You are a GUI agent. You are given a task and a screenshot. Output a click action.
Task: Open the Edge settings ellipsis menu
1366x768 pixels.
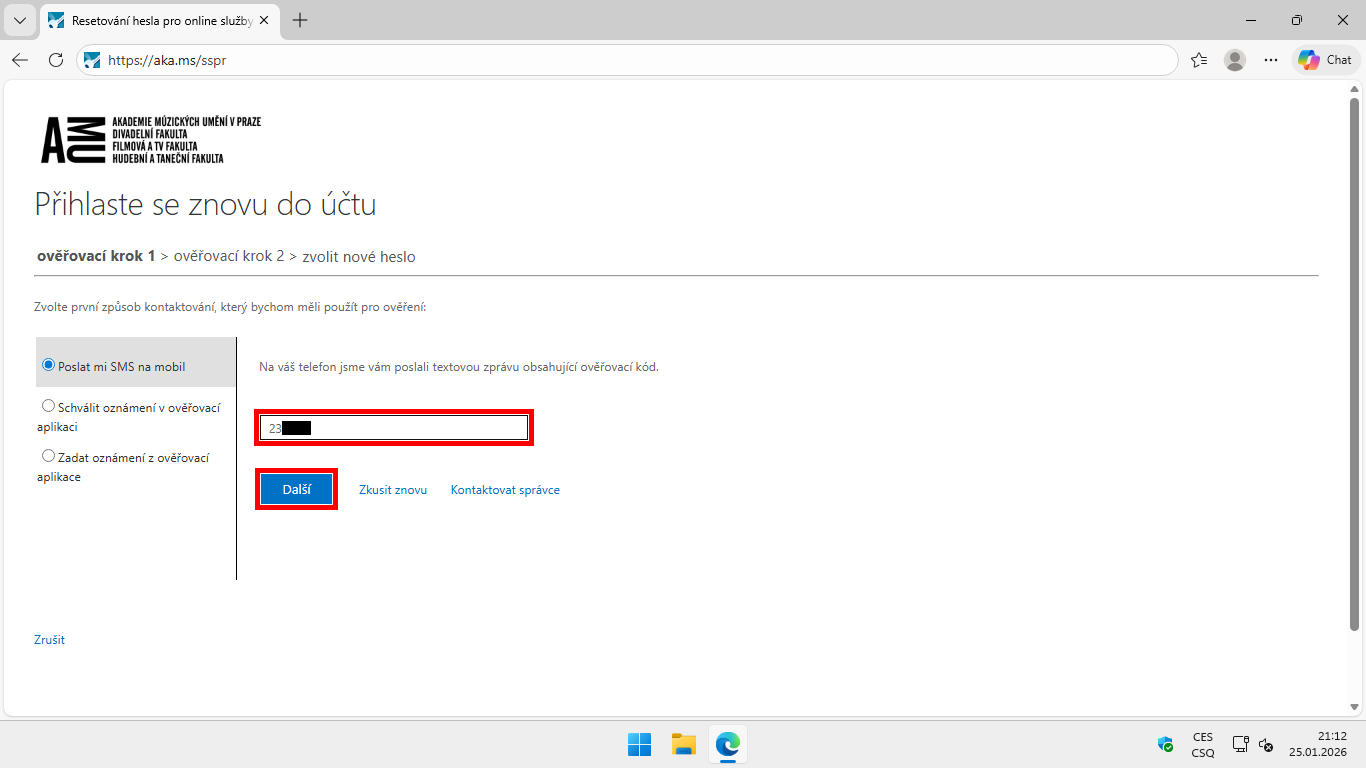1271,60
